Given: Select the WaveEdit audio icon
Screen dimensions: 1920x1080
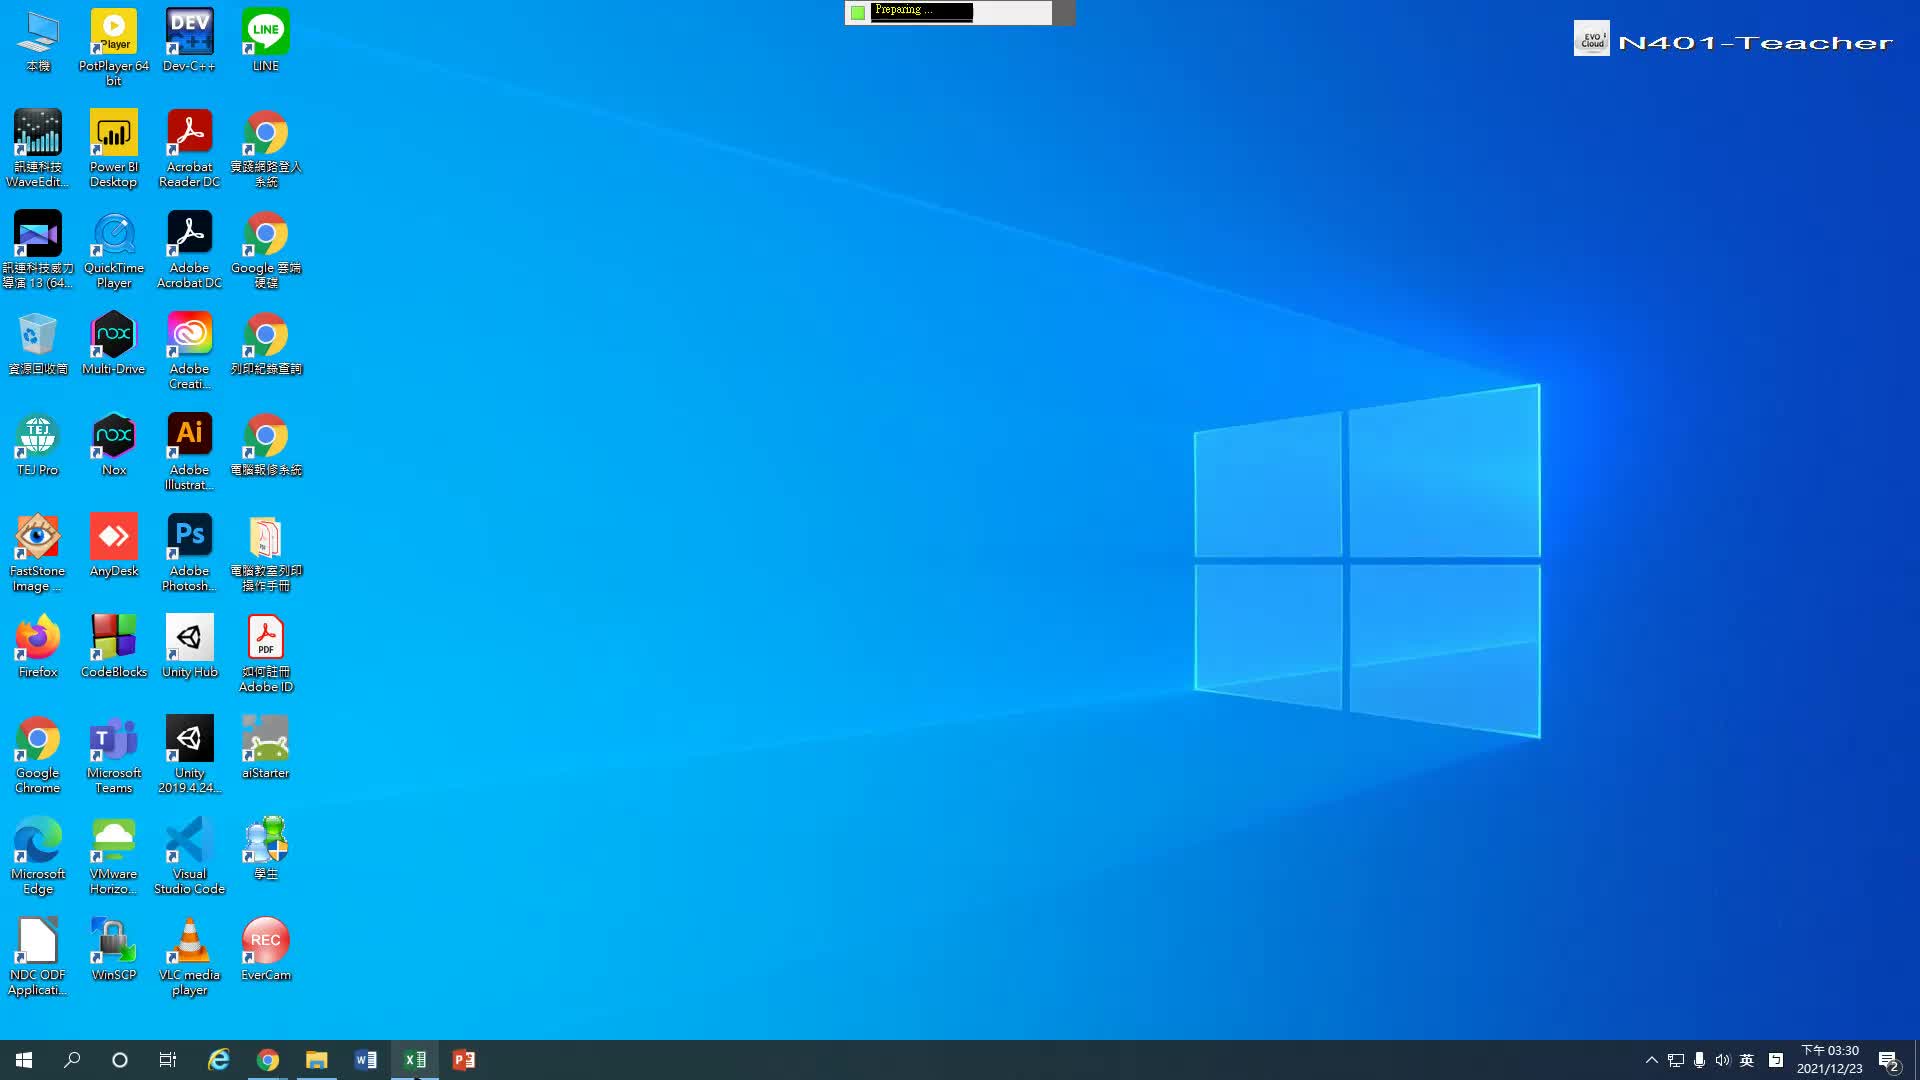Looking at the screenshot, I should [37, 148].
